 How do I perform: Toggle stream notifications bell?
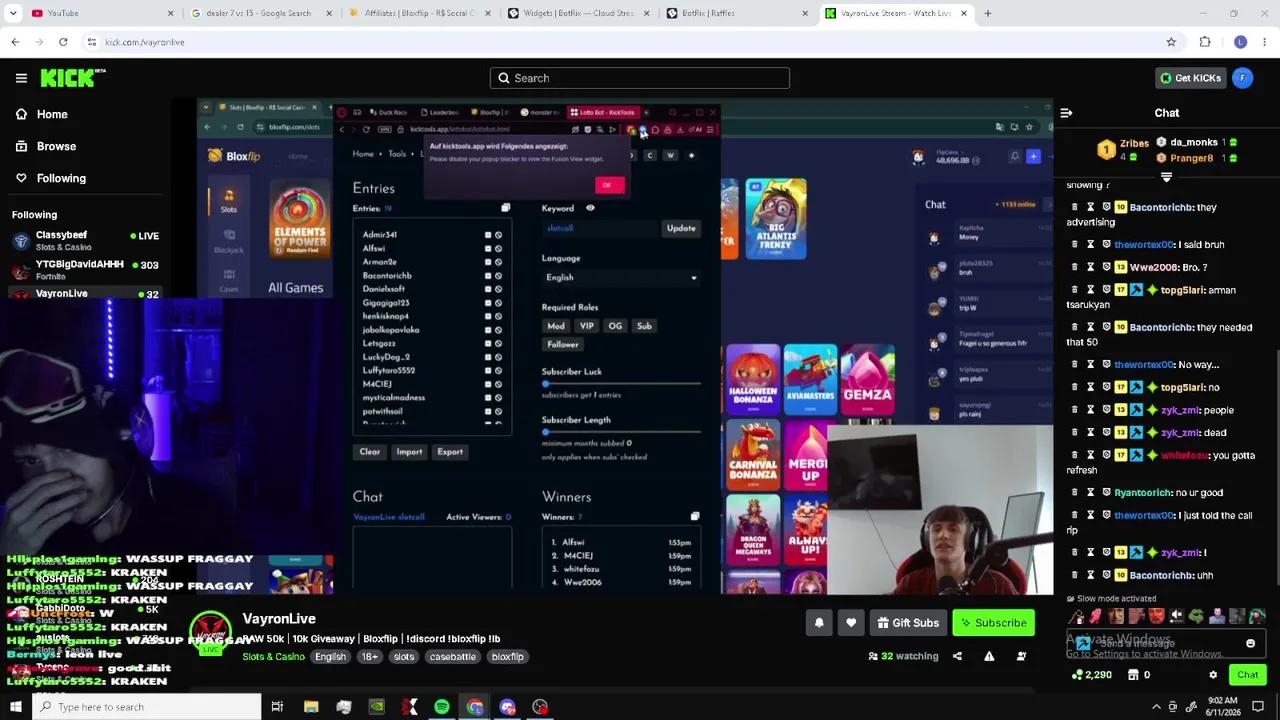pyautogui.click(x=819, y=623)
